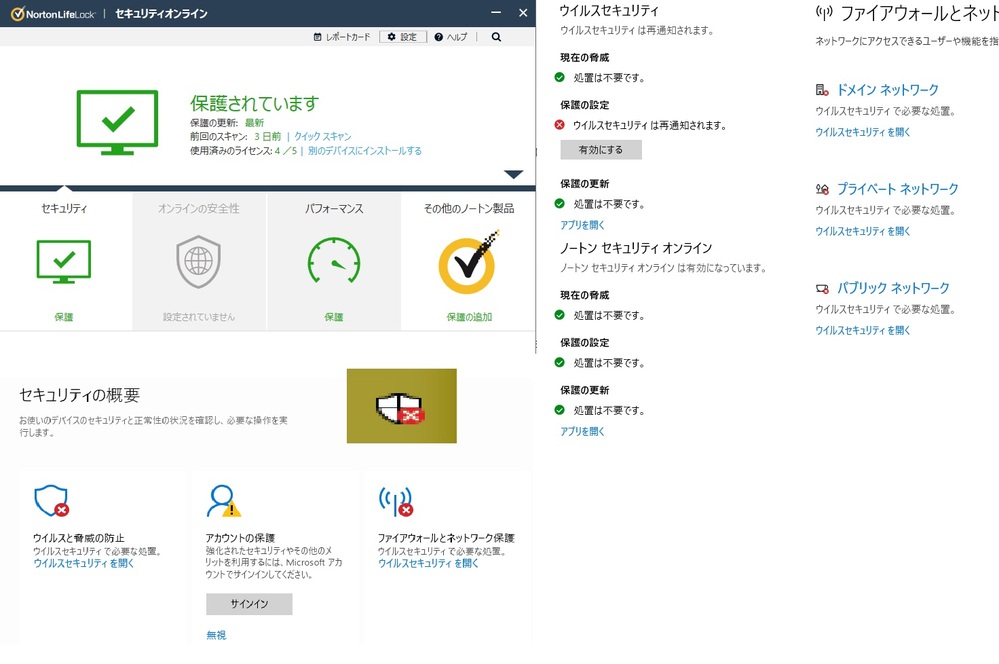Expand the dark downward triangle arrow
Image resolution: width=999 pixels, height=664 pixels.
(514, 174)
